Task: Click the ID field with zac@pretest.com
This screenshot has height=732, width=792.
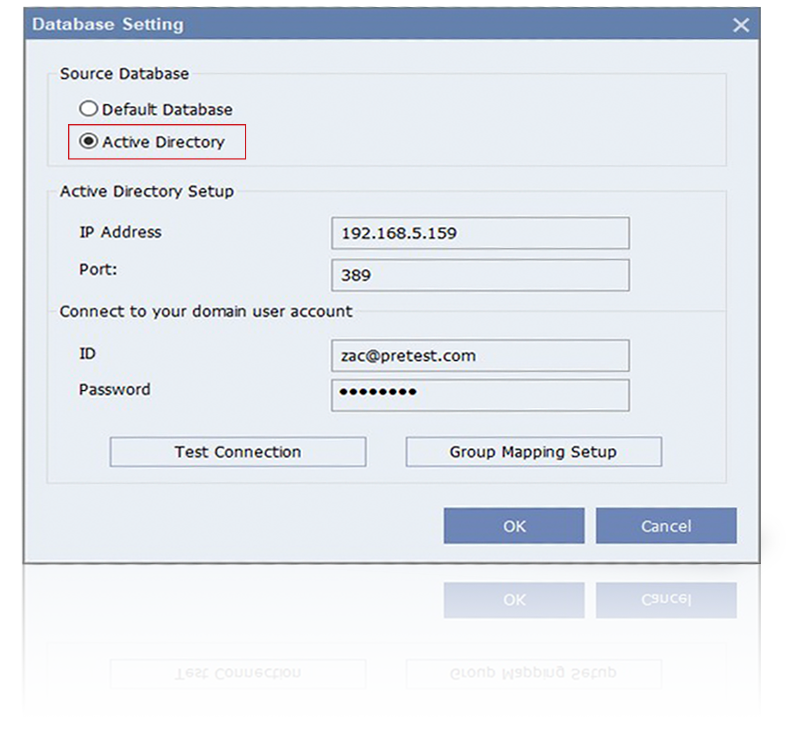Action: (x=480, y=355)
